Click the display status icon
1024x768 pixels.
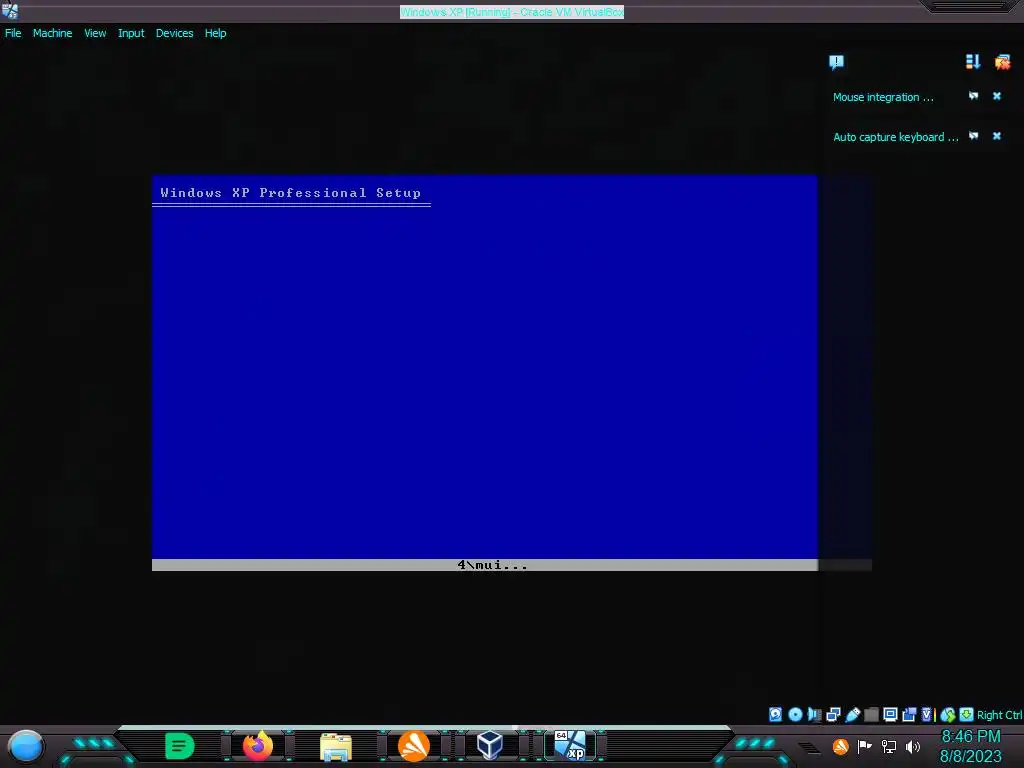point(890,714)
